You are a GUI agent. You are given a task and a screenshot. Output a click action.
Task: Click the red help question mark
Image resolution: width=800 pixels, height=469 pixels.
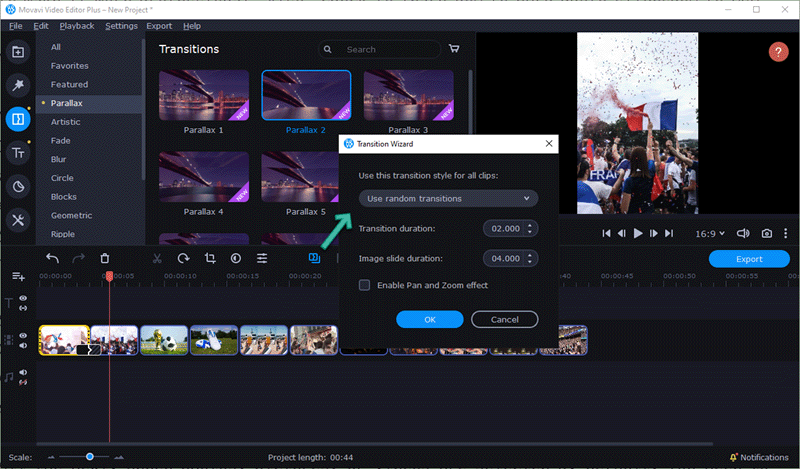click(x=778, y=52)
